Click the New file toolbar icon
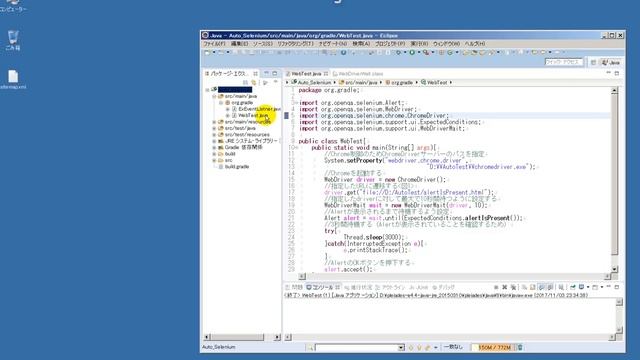Image resolution: width=640 pixels, height=360 pixels. [207, 52]
